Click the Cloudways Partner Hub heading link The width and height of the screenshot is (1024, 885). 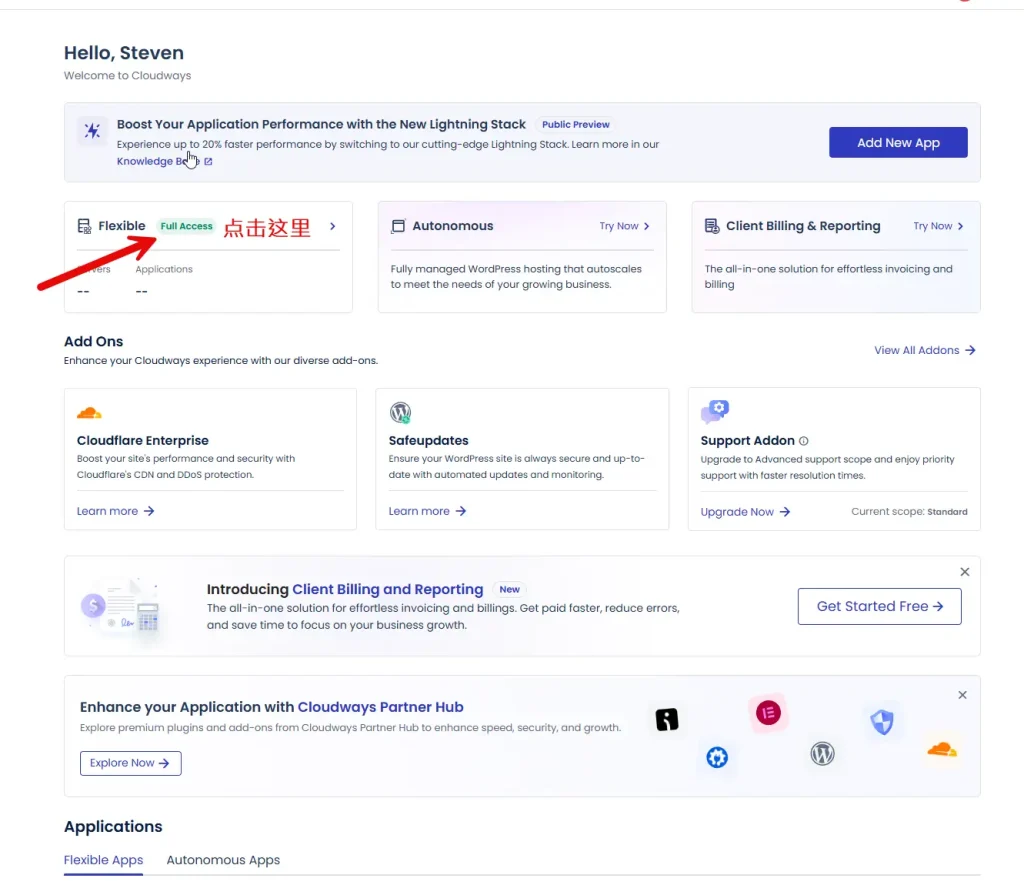(x=380, y=707)
